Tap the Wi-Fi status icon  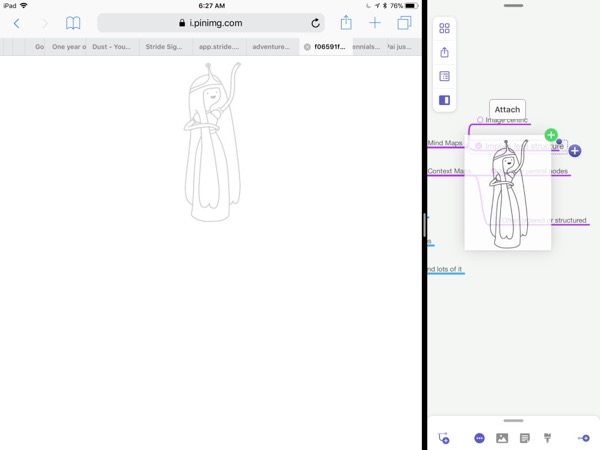point(24,5)
